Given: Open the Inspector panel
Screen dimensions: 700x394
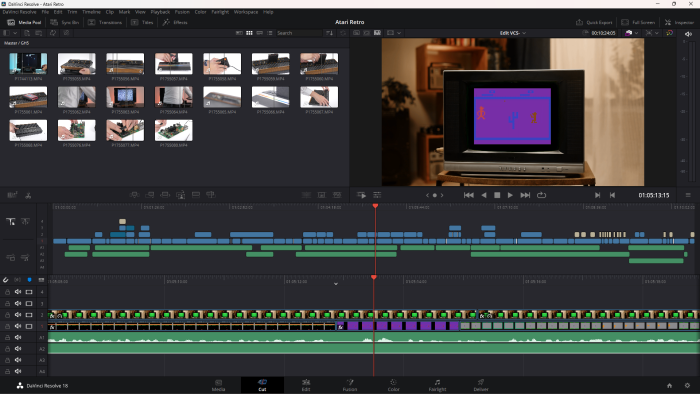Looking at the screenshot, I should click(679, 22).
